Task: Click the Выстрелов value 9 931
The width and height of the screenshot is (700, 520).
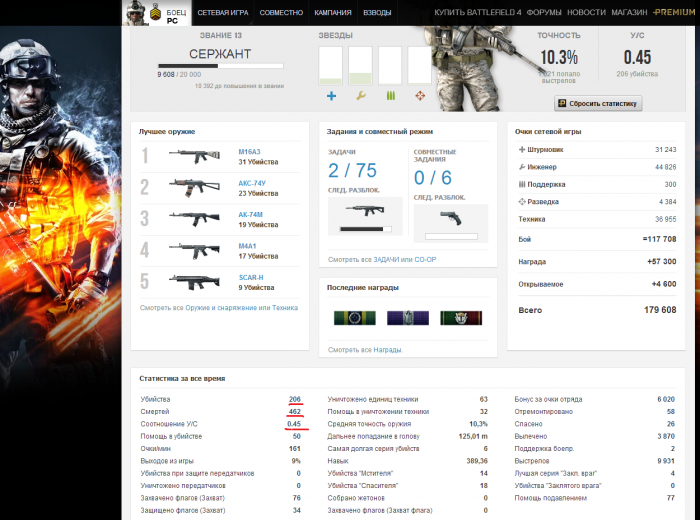Action: coord(666,461)
